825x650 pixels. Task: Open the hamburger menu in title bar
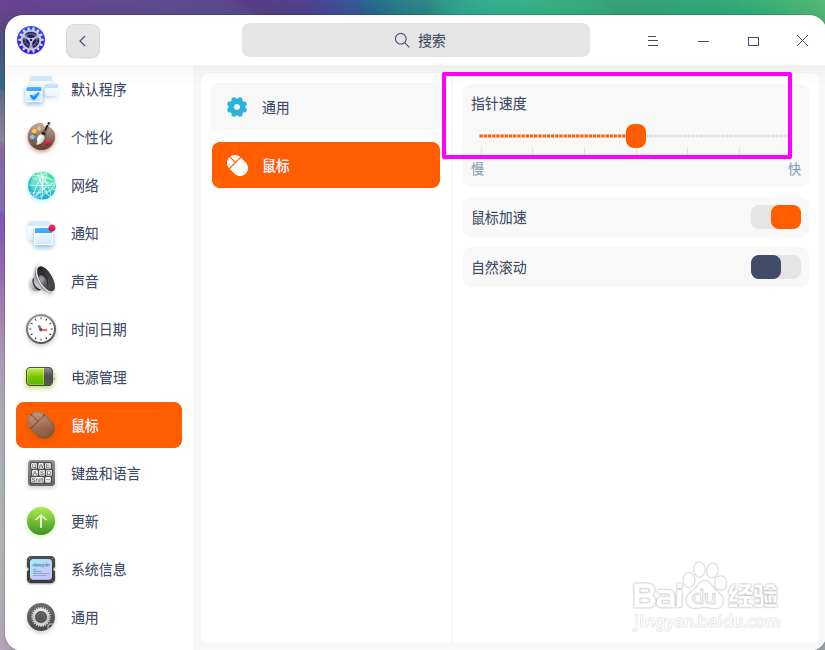point(652,41)
